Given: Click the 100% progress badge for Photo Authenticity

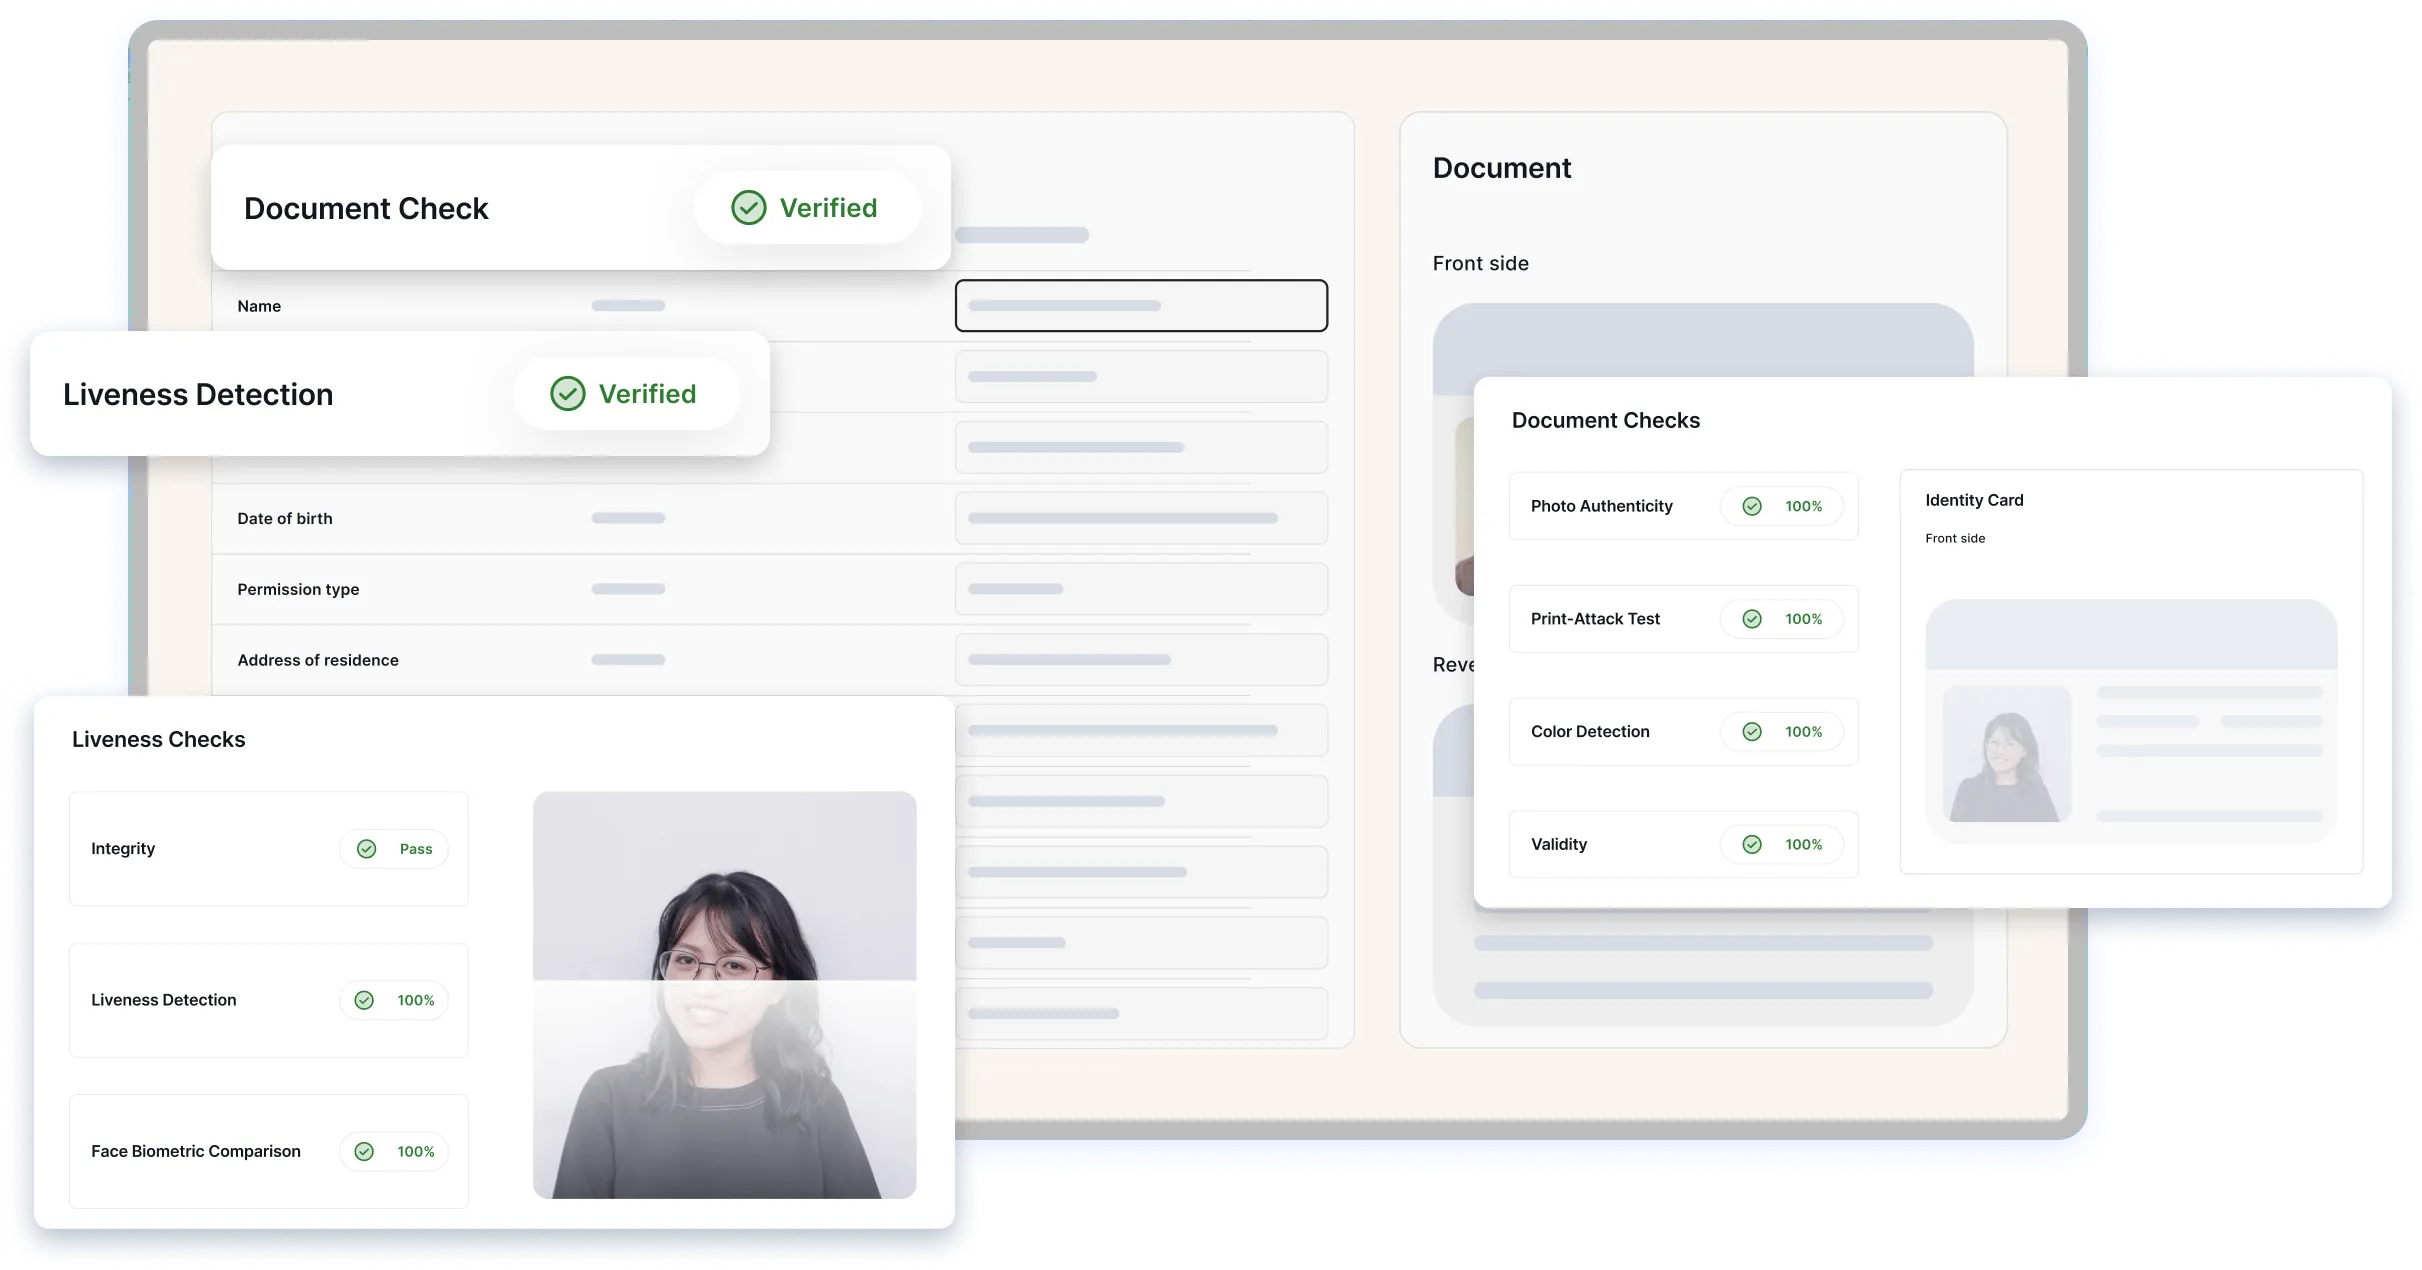Looking at the screenshot, I should 1781,506.
